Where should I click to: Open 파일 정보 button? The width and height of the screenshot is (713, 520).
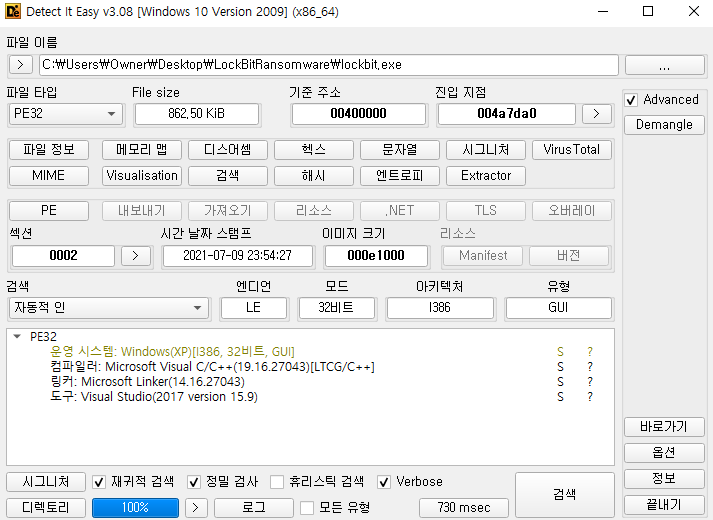point(49,150)
